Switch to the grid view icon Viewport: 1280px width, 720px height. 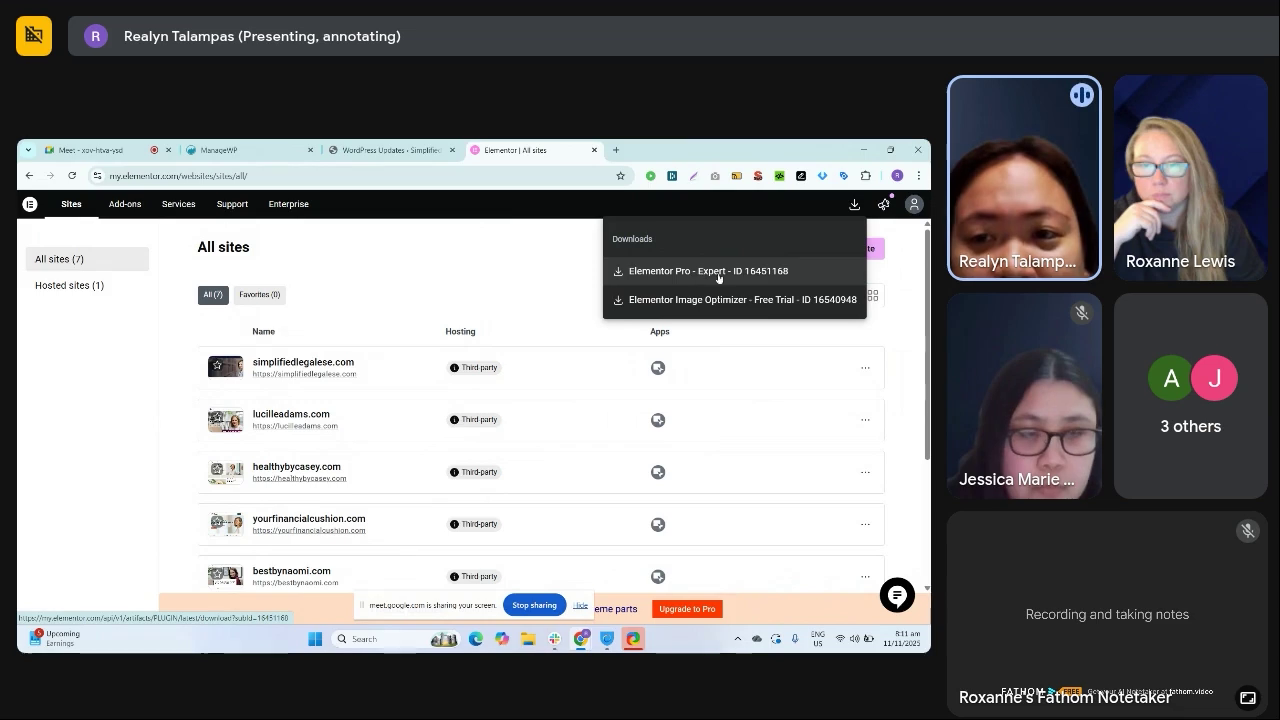pyautogui.click(x=873, y=295)
